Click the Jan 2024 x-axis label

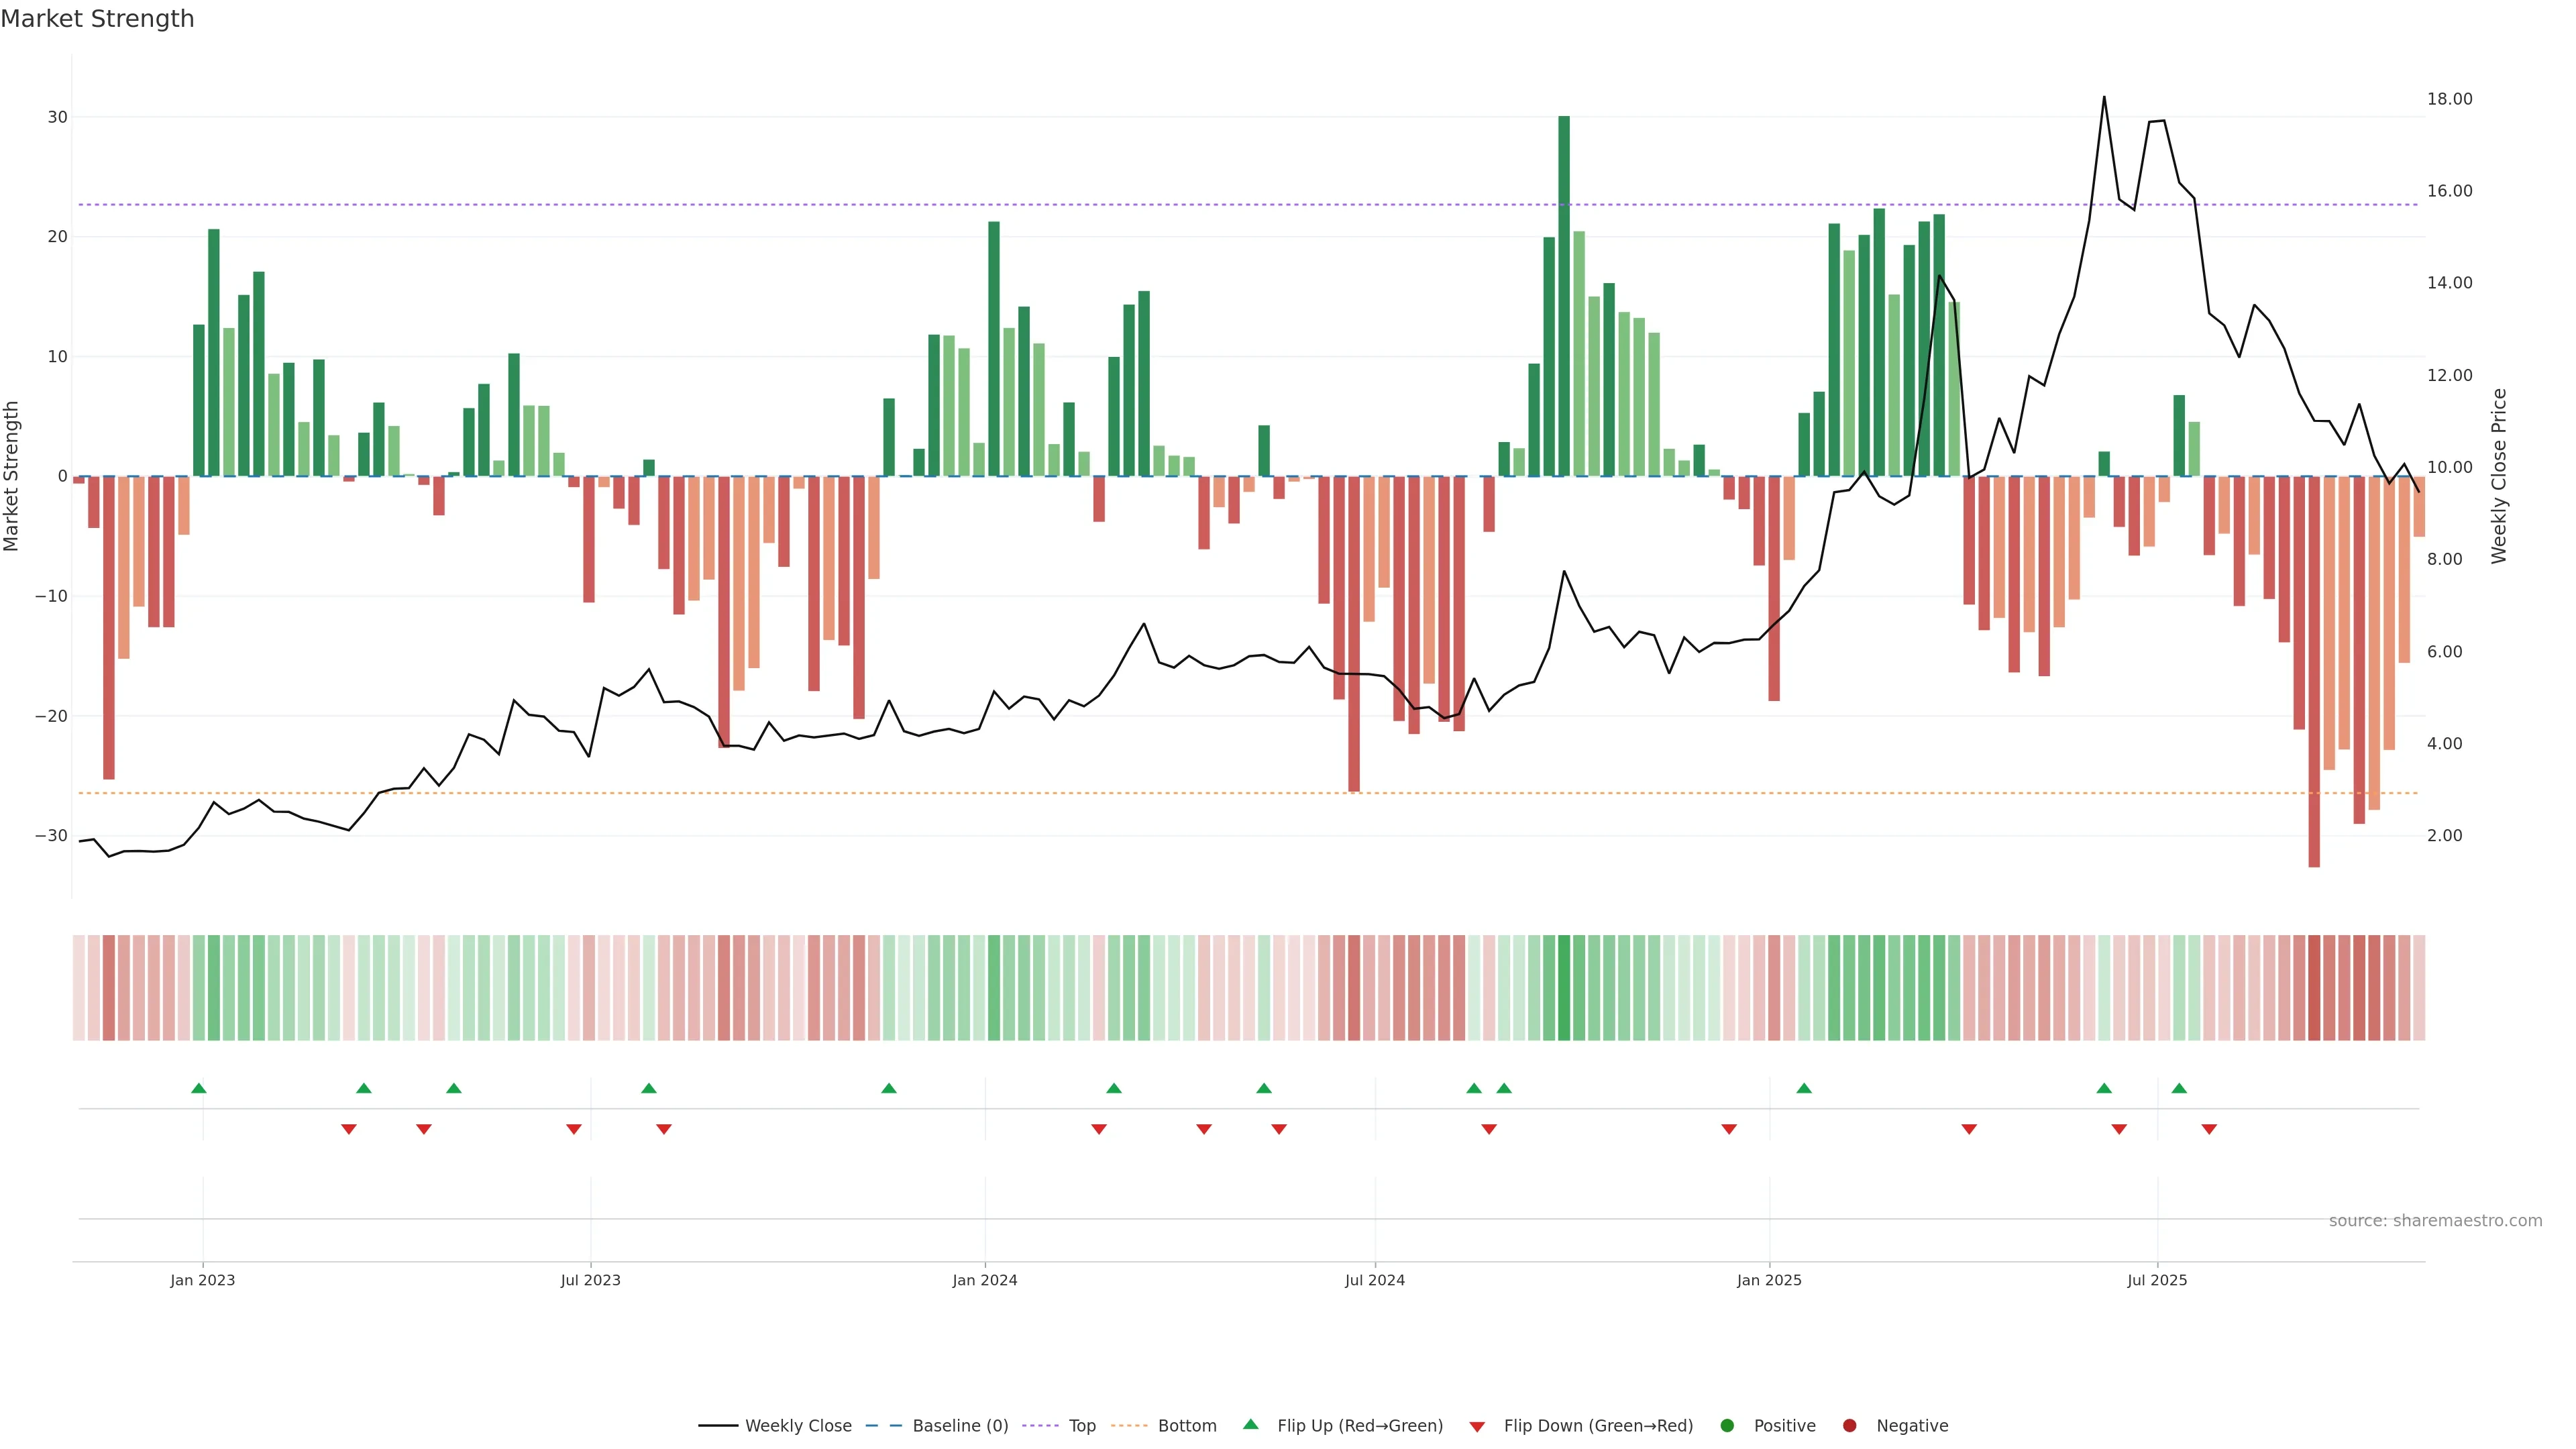click(984, 1280)
